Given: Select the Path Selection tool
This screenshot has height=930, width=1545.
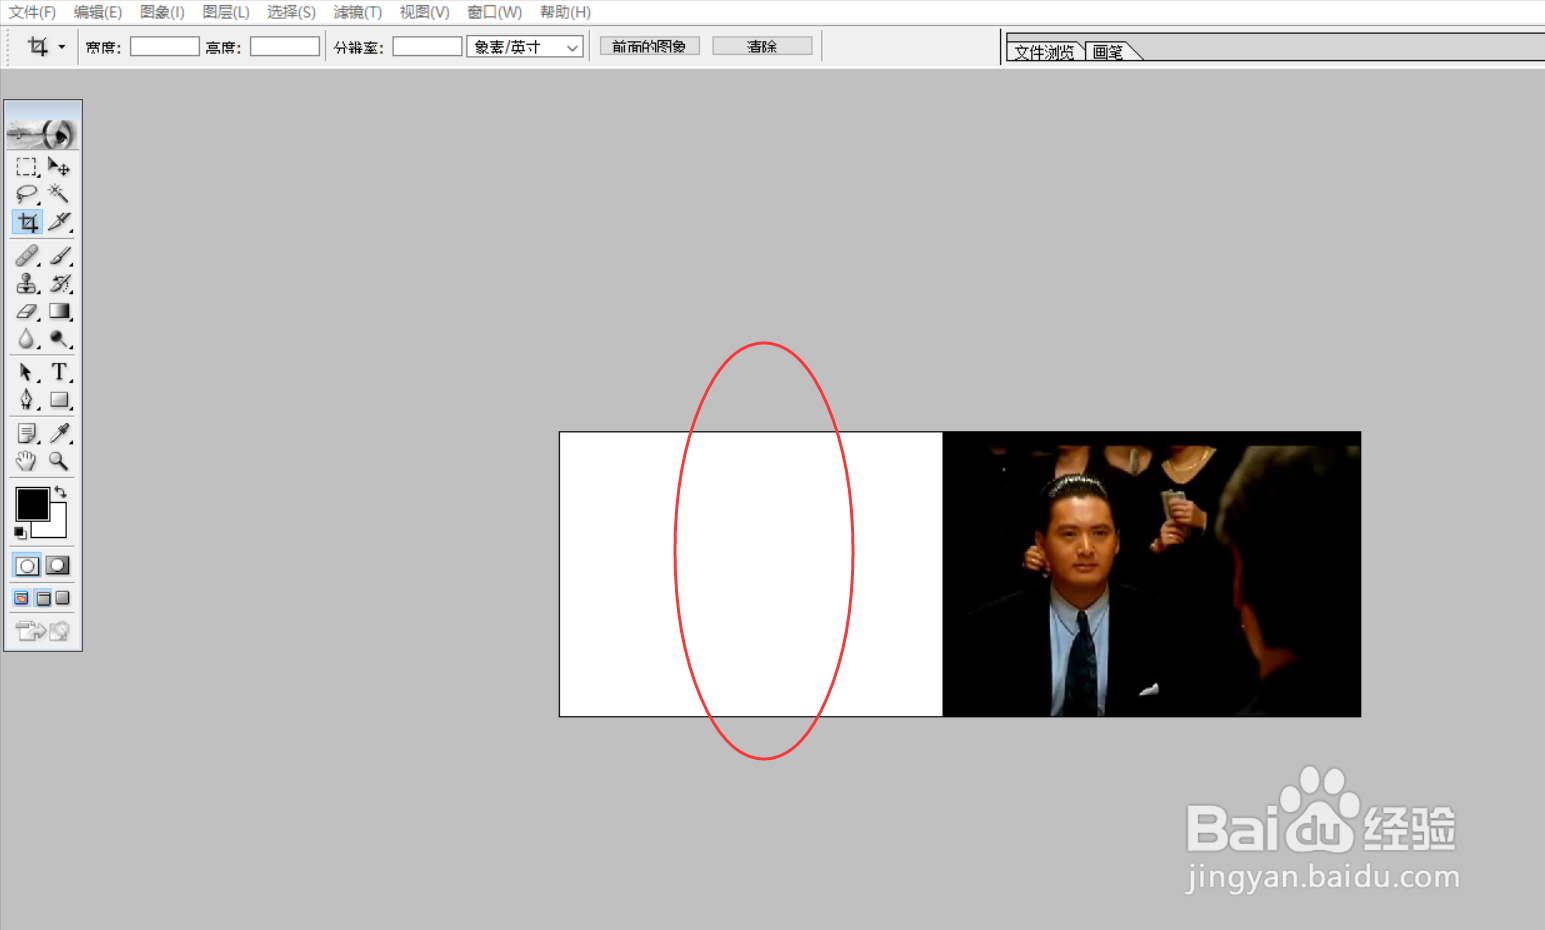Looking at the screenshot, I should tap(27, 372).
